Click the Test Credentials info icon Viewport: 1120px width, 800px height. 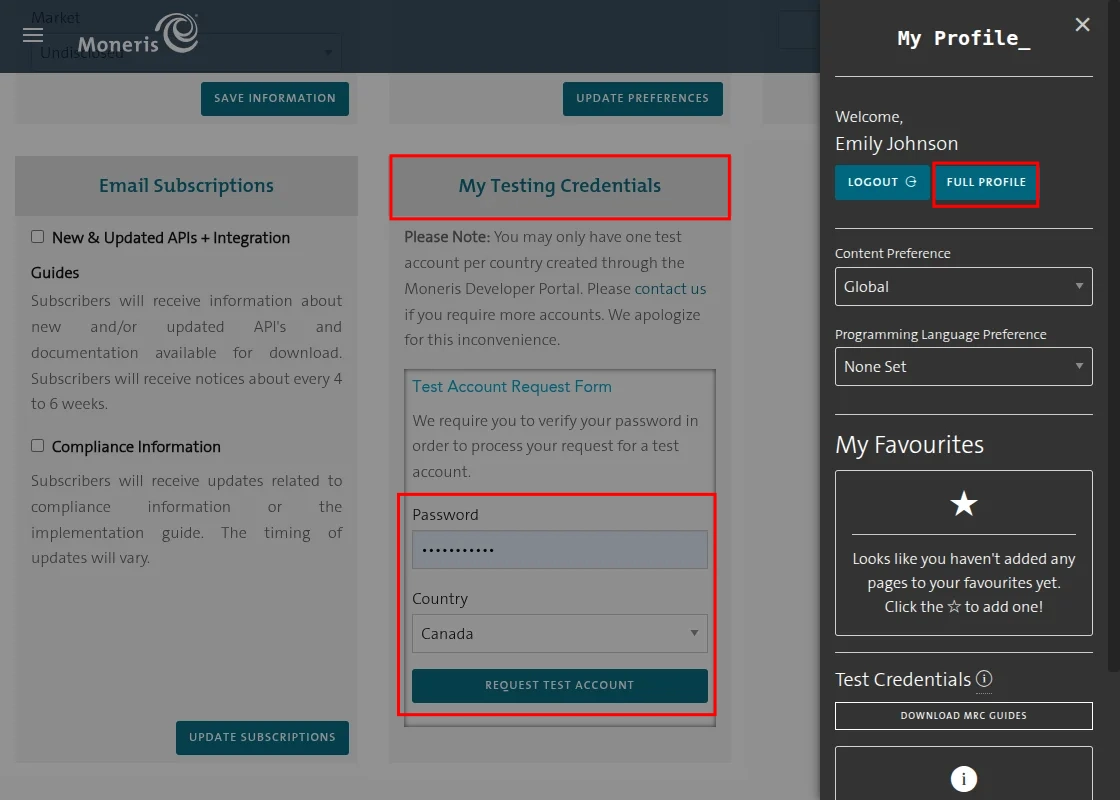pos(984,679)
